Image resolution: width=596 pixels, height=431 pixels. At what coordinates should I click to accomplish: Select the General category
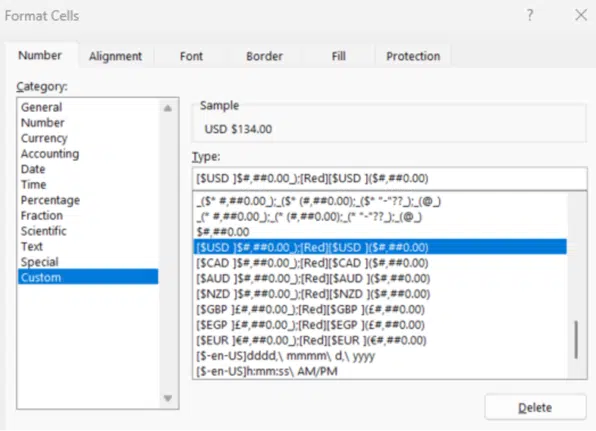pos(88,107)
